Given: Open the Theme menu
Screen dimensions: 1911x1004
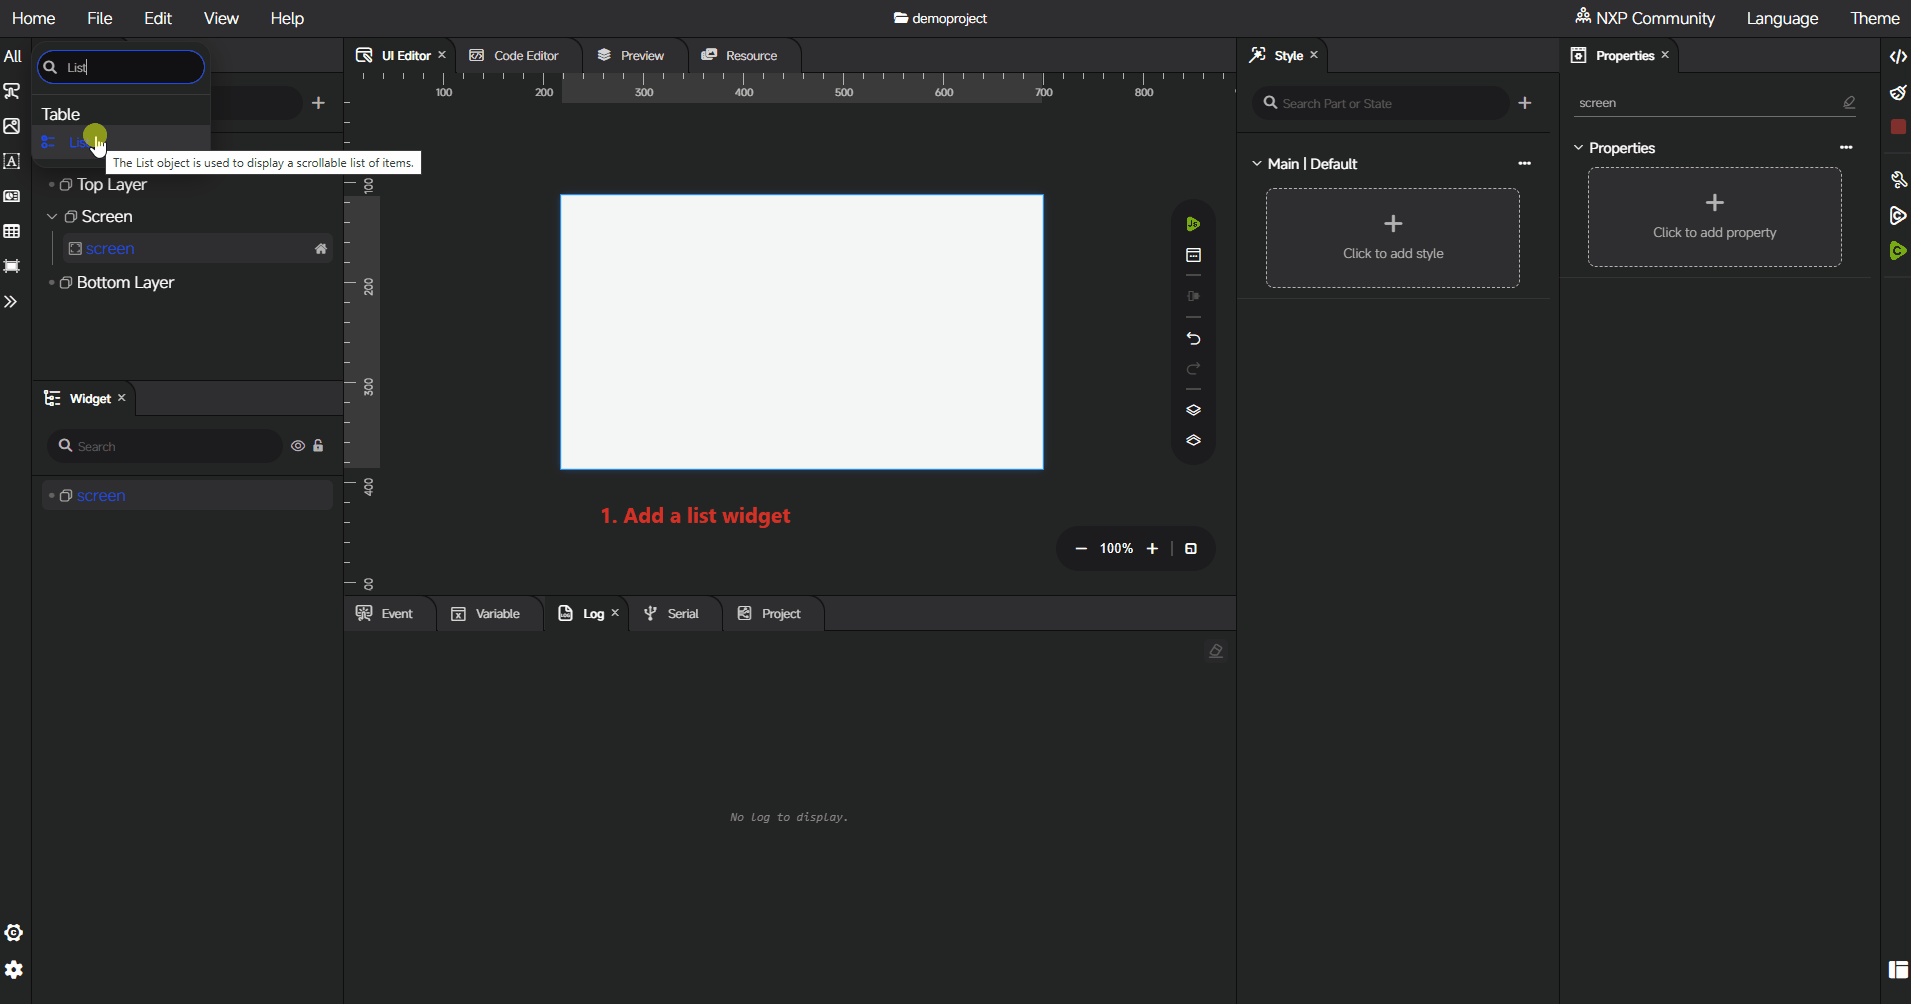Looking at the screenshot, I should pyautogui.click(x=1874, y=18).
